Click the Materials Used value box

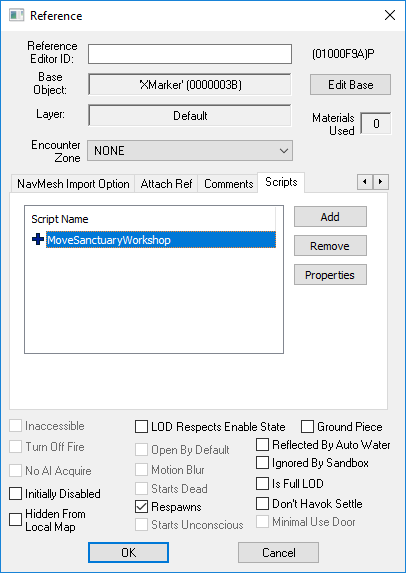[x=376, y=124]
